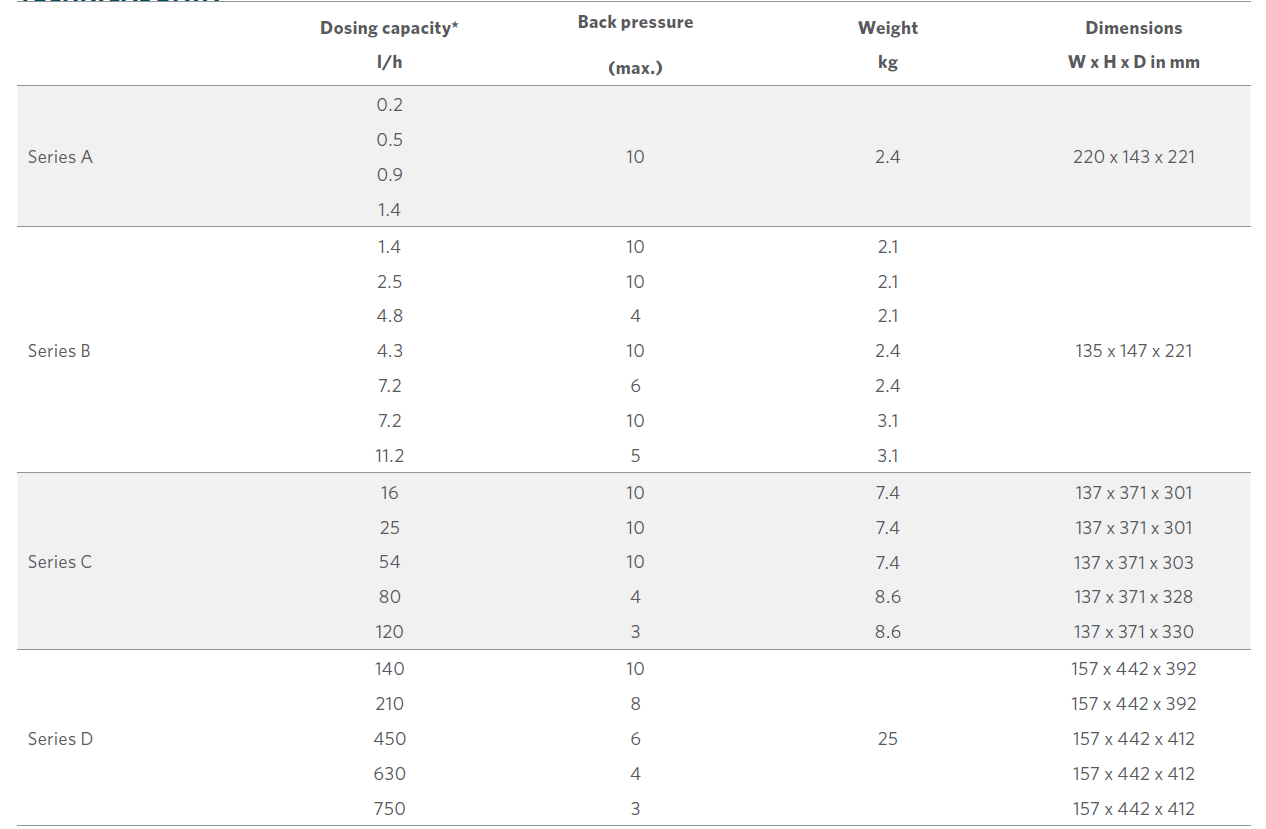Click the Dimensions column header
This screenshot has width=1266, height=829.
(x=1134, y=44)
